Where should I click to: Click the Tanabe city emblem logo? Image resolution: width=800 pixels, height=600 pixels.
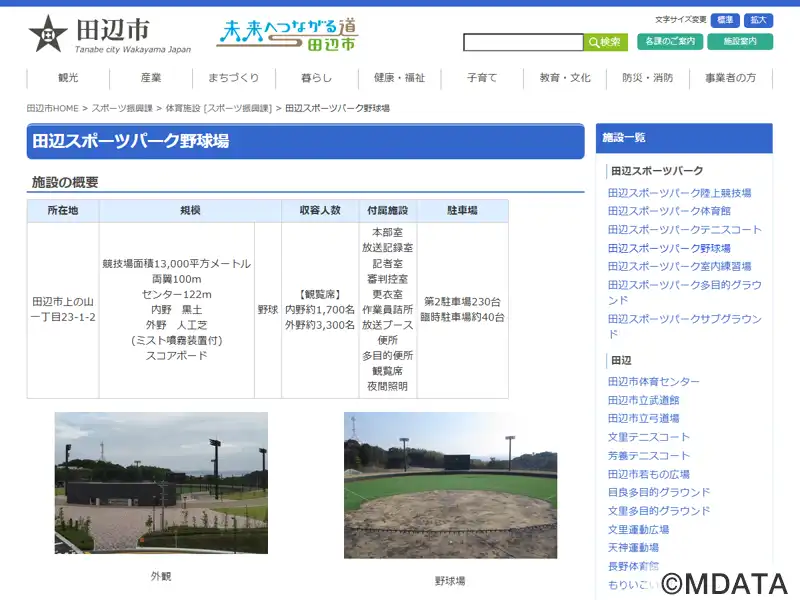[48, 34]
